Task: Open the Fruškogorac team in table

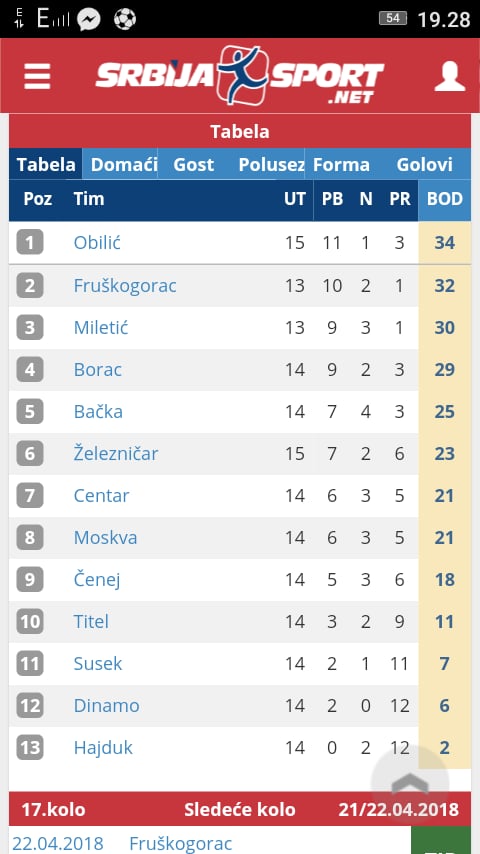Action: click(x=125, y=285)
